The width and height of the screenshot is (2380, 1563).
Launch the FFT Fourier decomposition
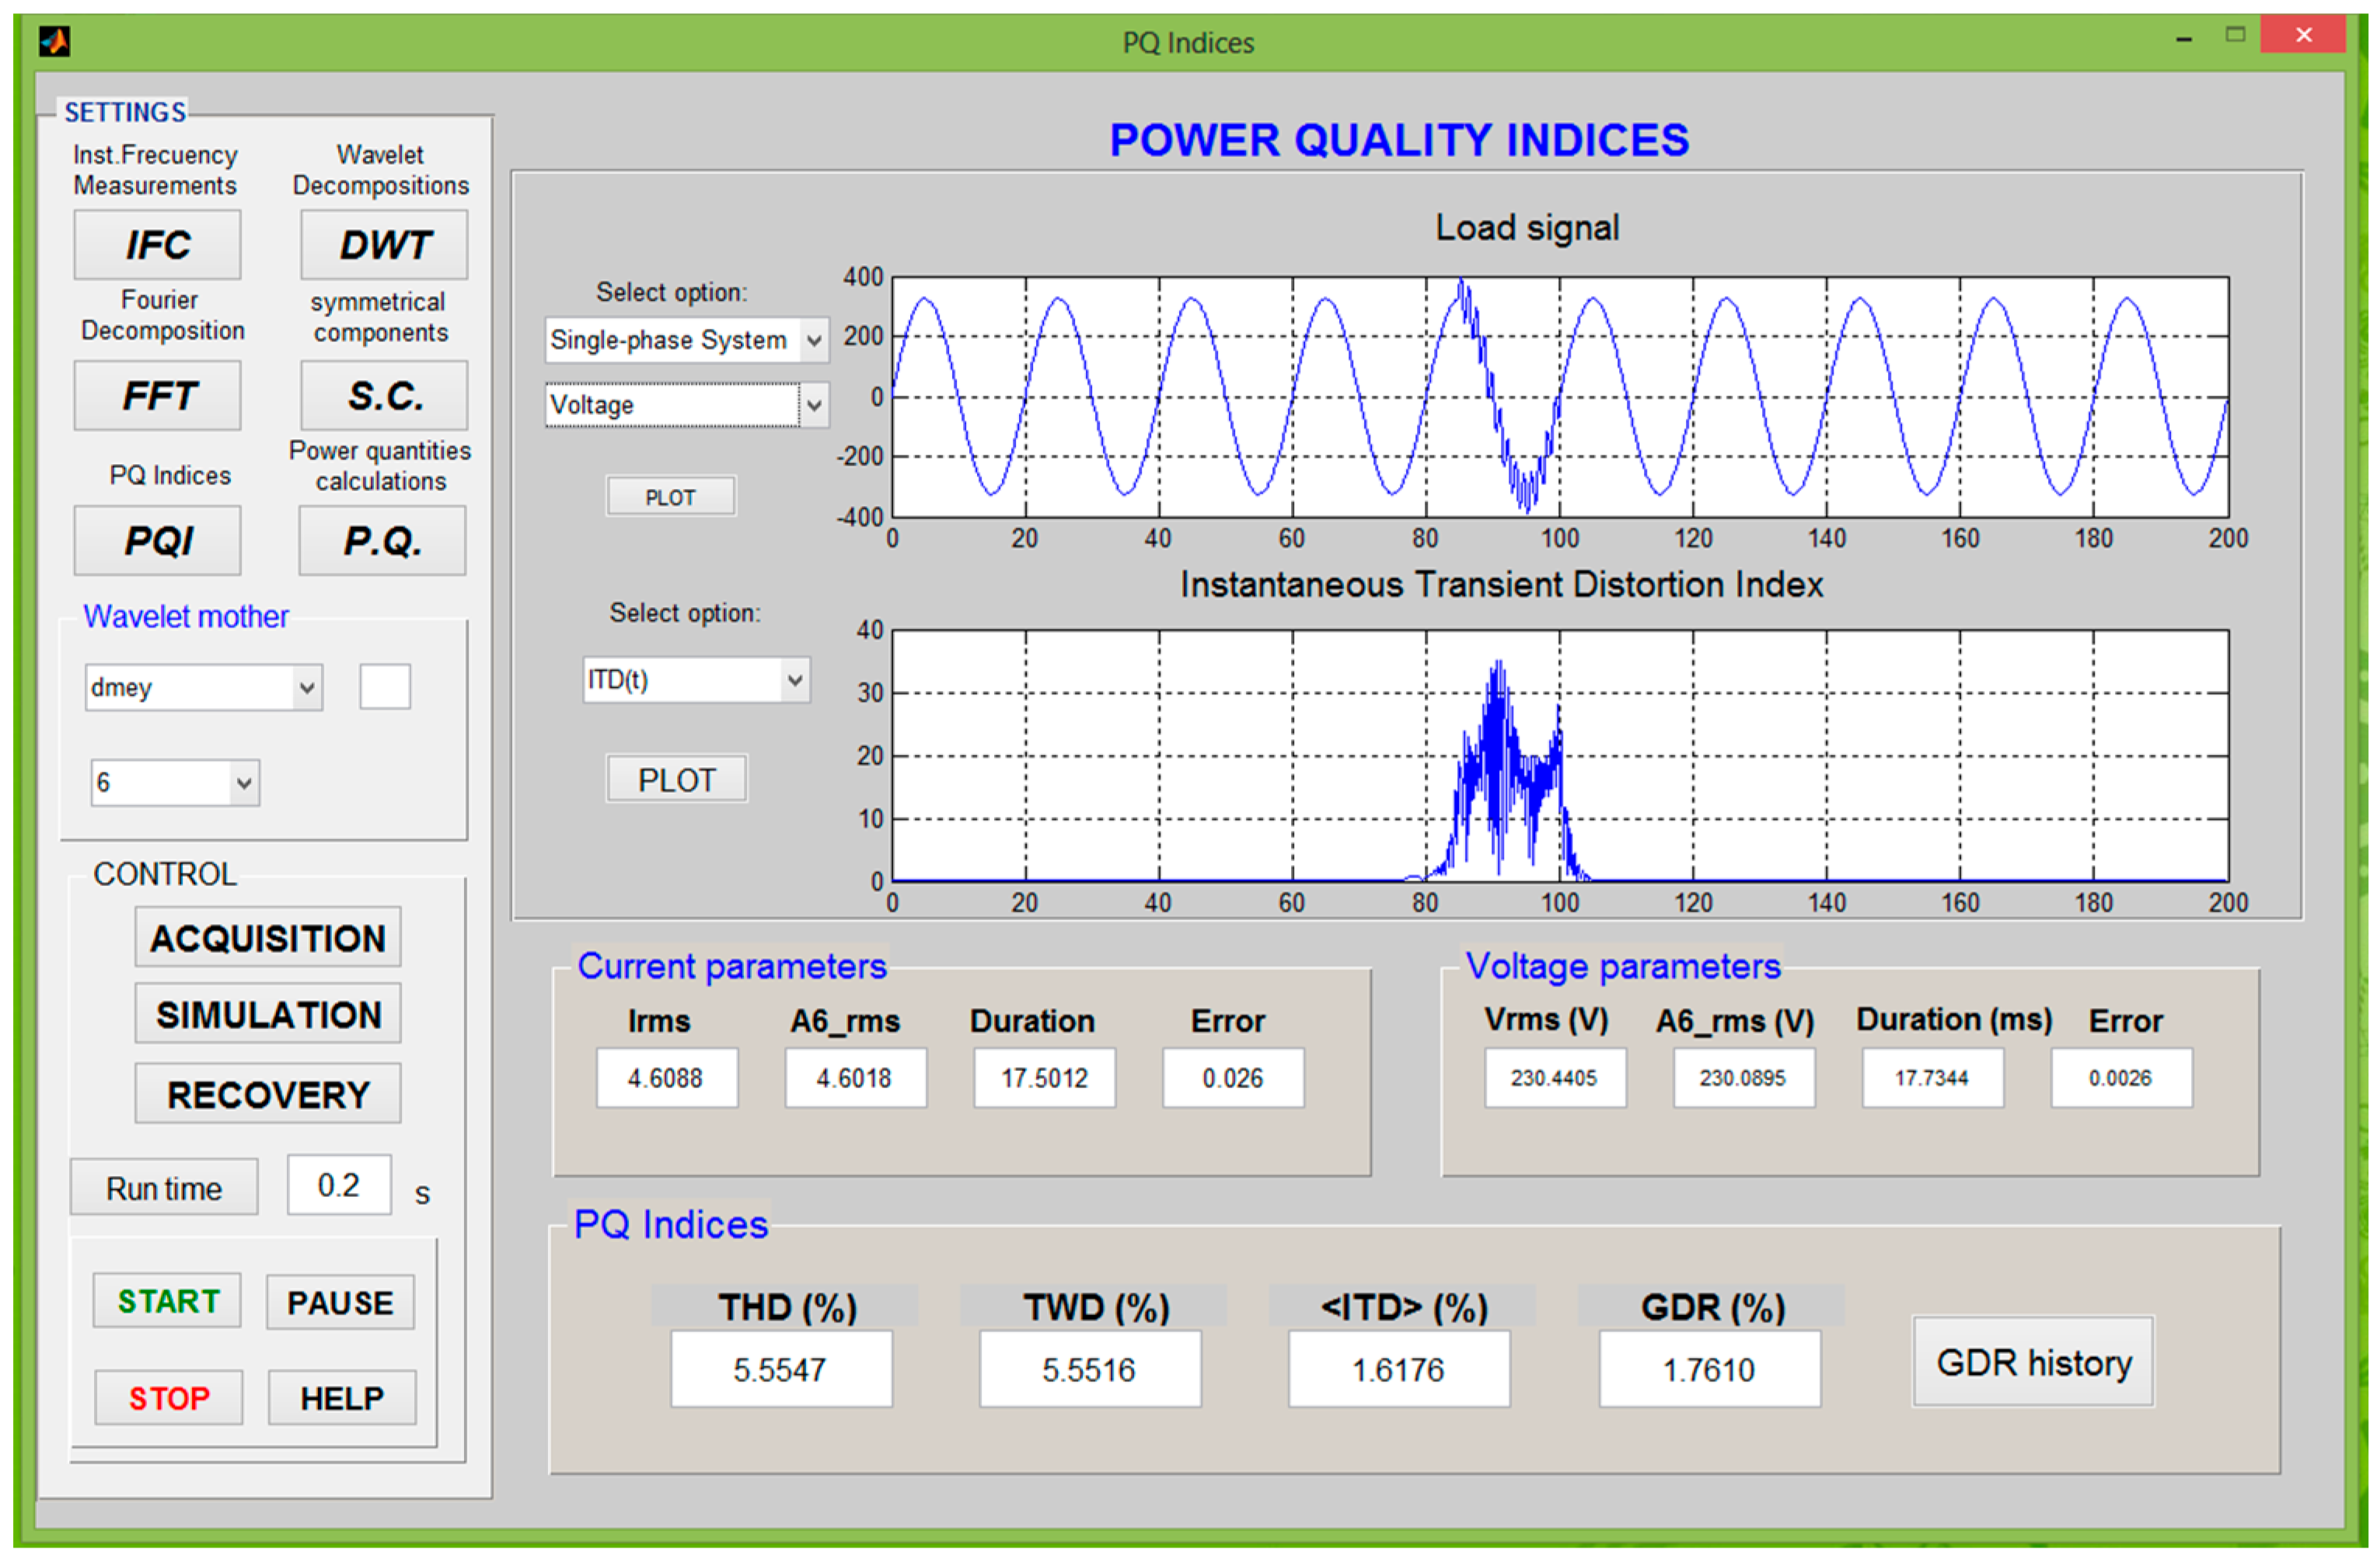click(x=157, y=396)
